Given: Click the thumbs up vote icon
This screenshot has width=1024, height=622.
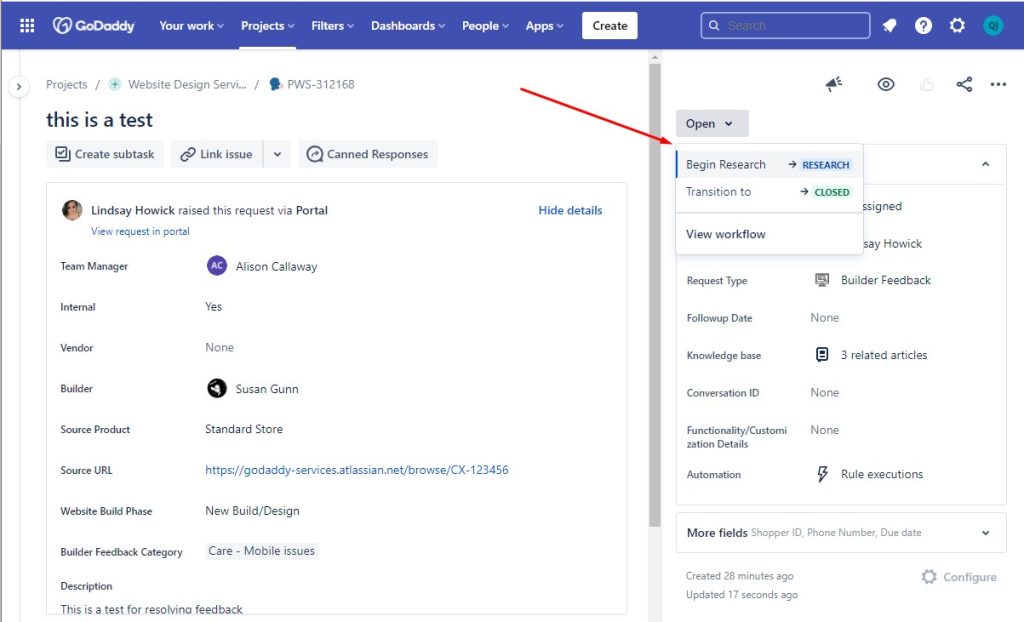Looking at the screenshot, I should (x=926, y=84).
